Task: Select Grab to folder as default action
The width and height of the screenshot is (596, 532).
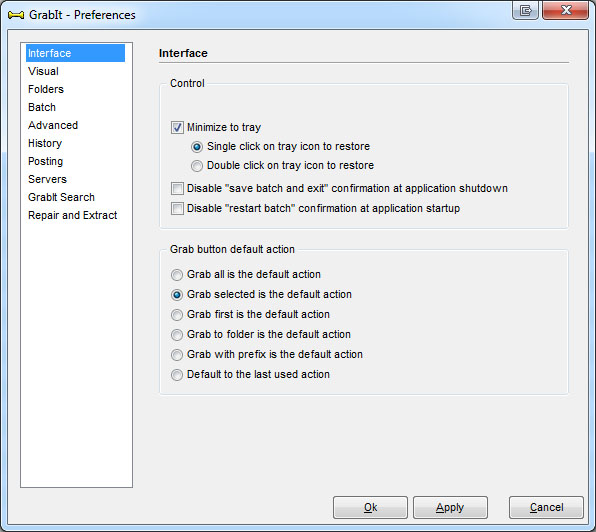Action: click(x=177, y=335)
